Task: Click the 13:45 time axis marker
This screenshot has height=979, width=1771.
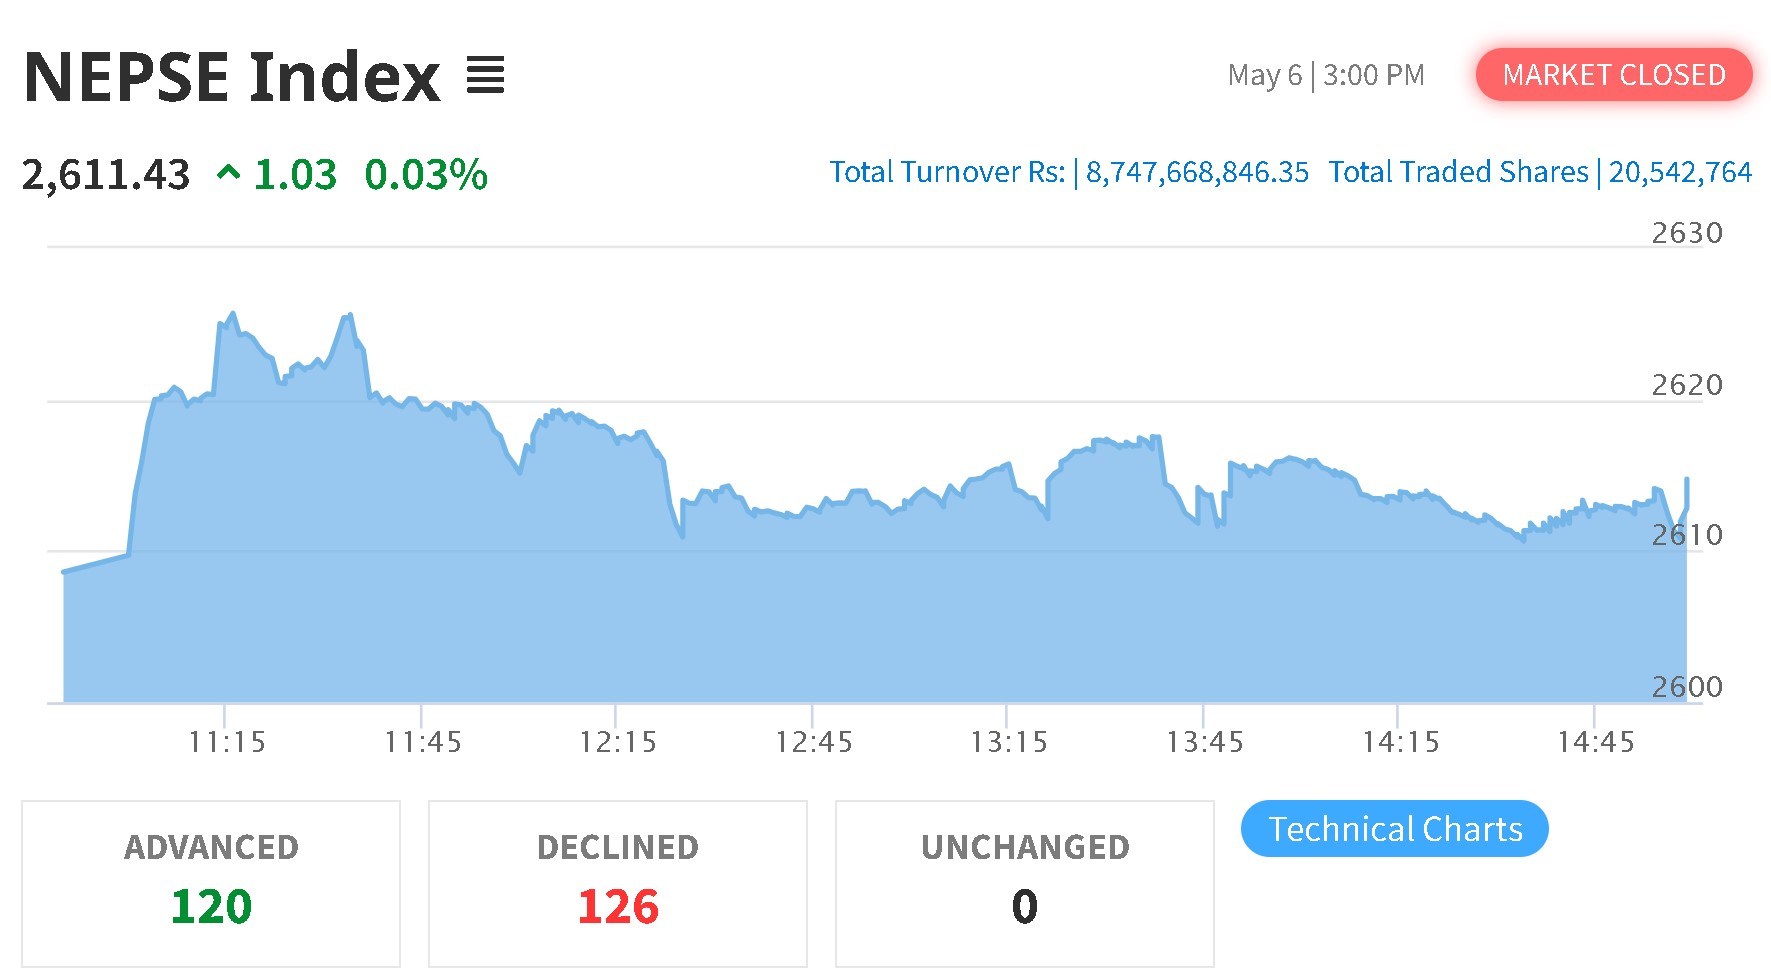Action: click(x=1205, y=742)
